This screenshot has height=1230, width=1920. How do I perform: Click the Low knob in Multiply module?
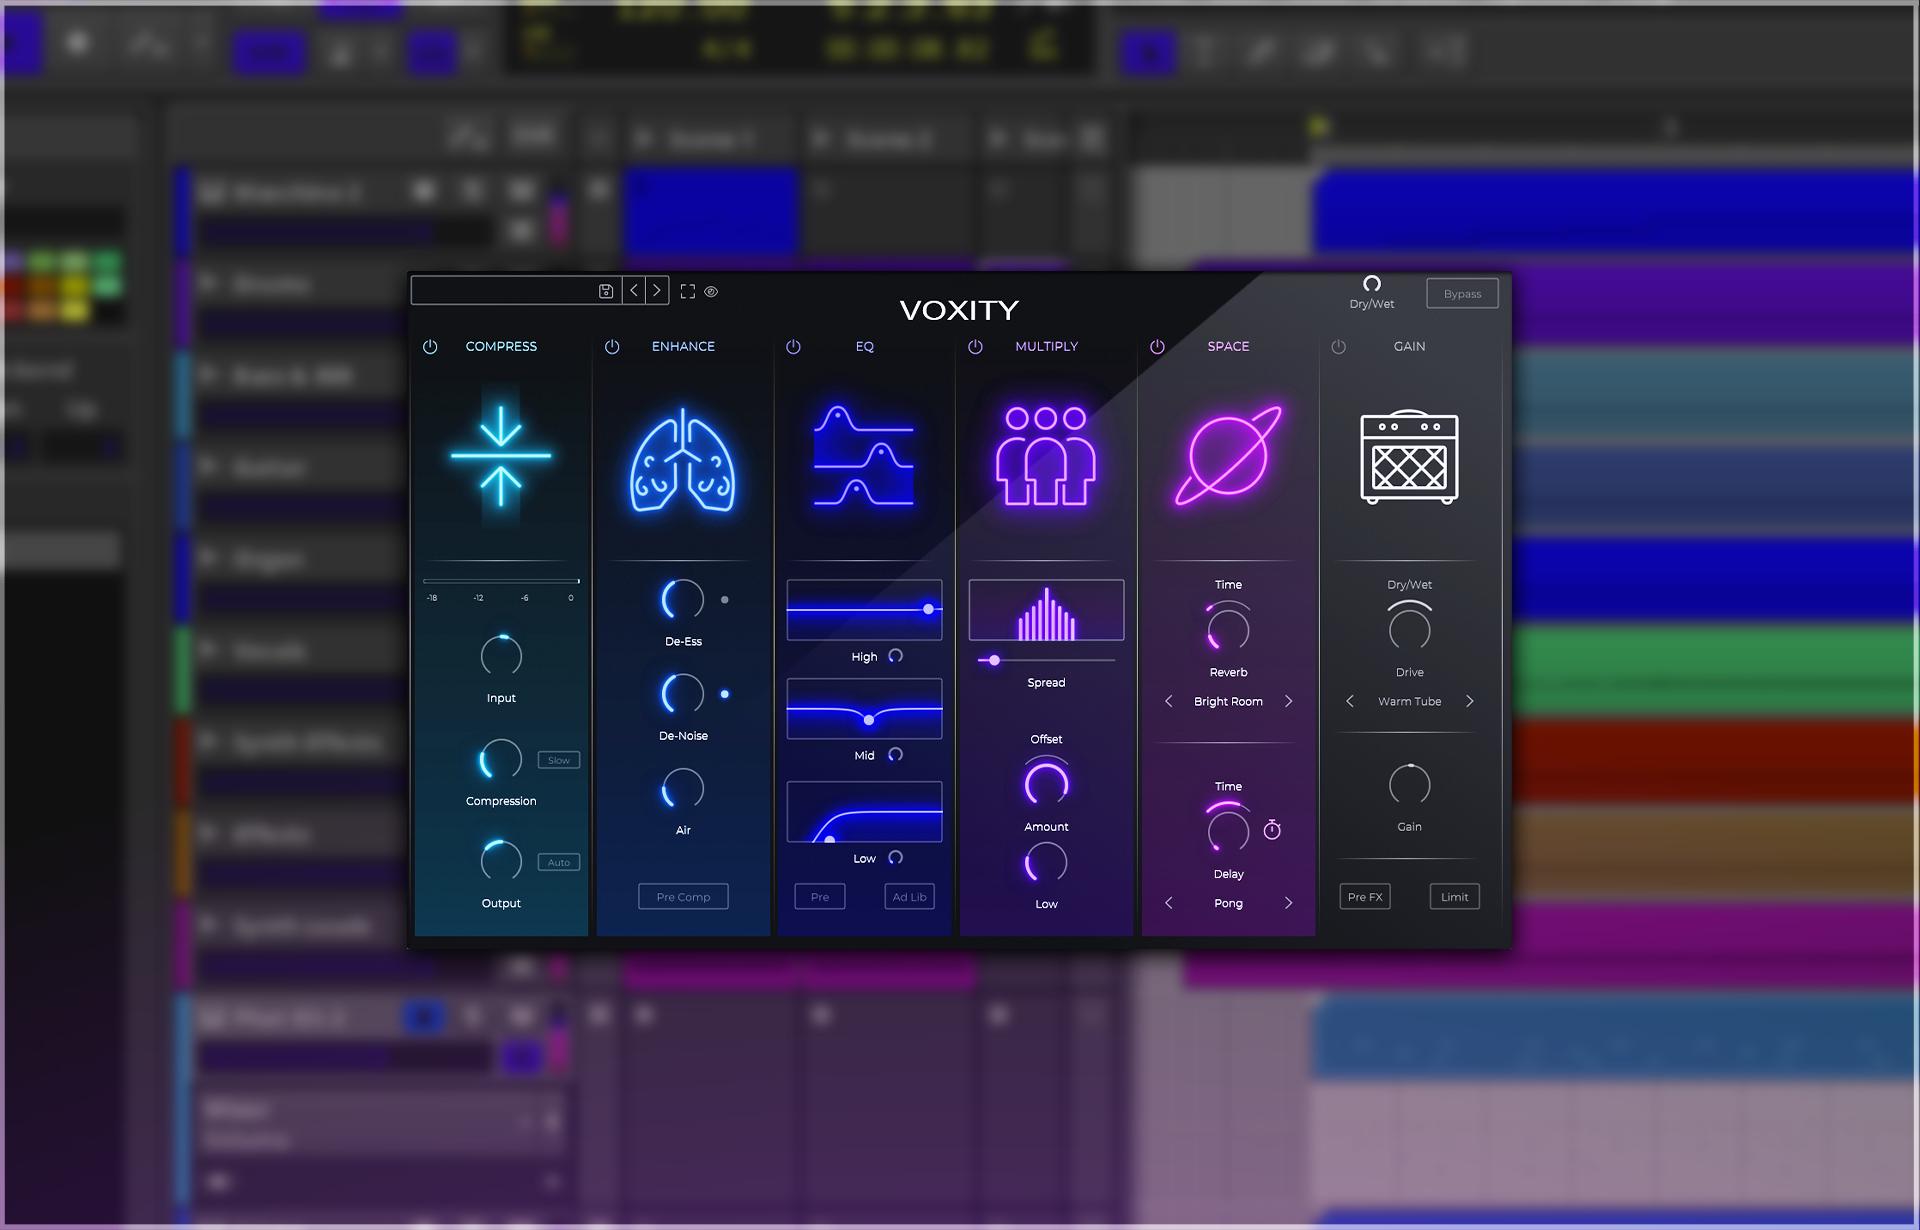[1046, 863]
